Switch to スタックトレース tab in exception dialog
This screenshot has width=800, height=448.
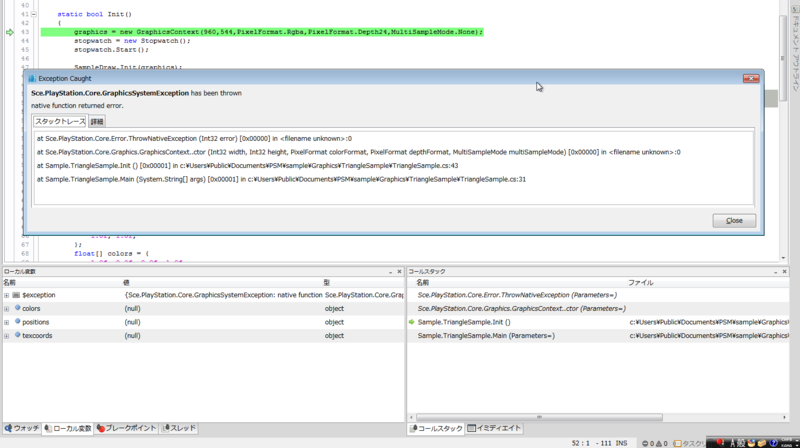tap(60, 121)
